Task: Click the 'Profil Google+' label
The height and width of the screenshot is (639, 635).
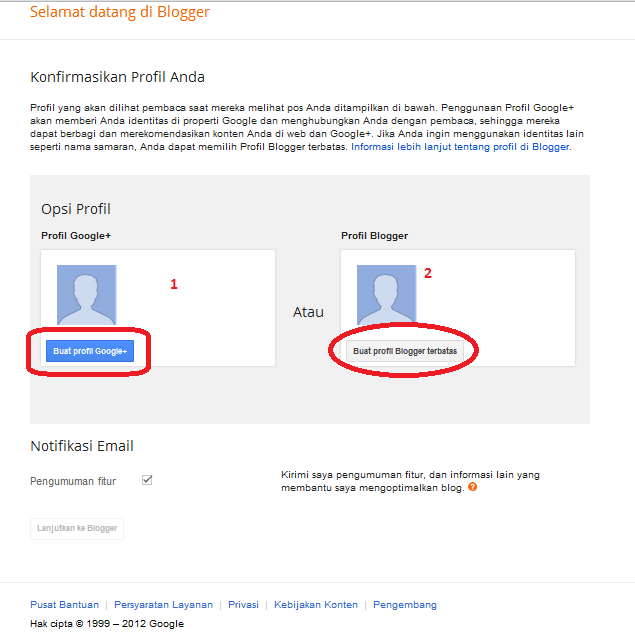Action: point(76,236)
